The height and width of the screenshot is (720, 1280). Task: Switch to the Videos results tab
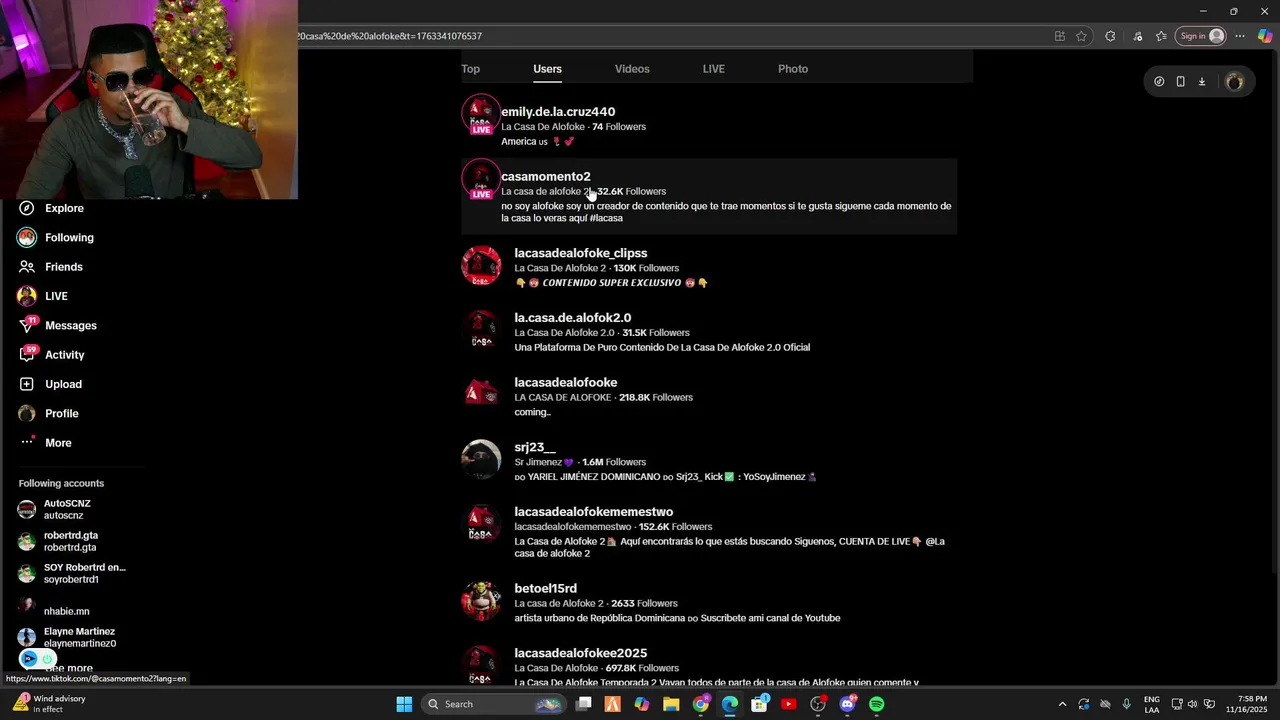click(x=632, y=69)
